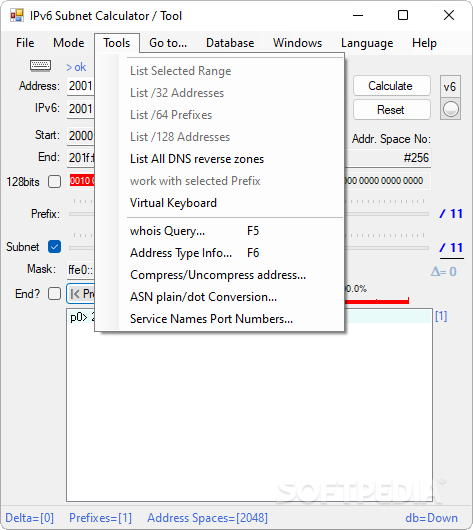Click the > ok status text
The image size is (473, 530).
click(x=76, y=67)
